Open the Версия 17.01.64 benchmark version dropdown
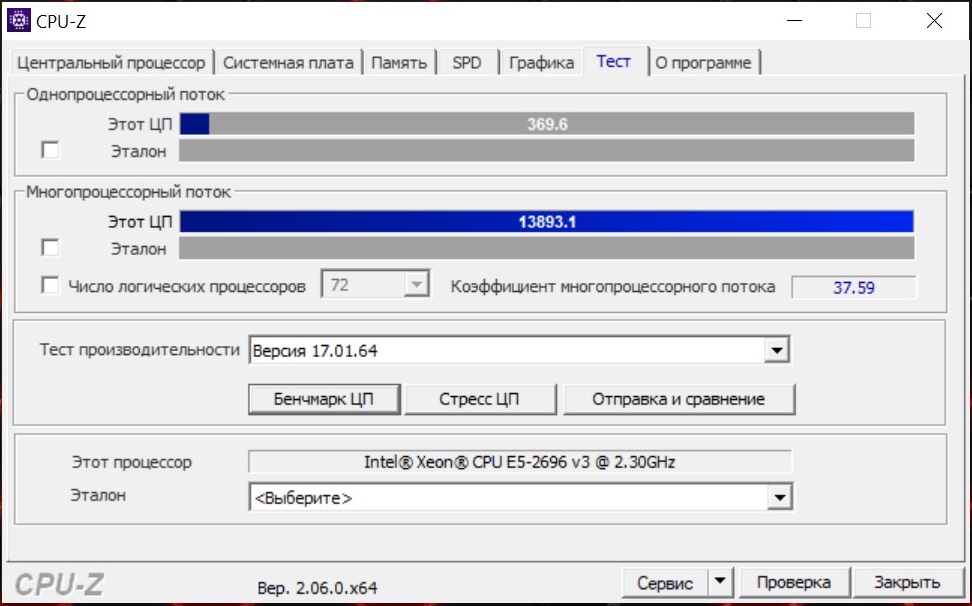The width and height of the screenshot is (972, 606). point(777,351)
